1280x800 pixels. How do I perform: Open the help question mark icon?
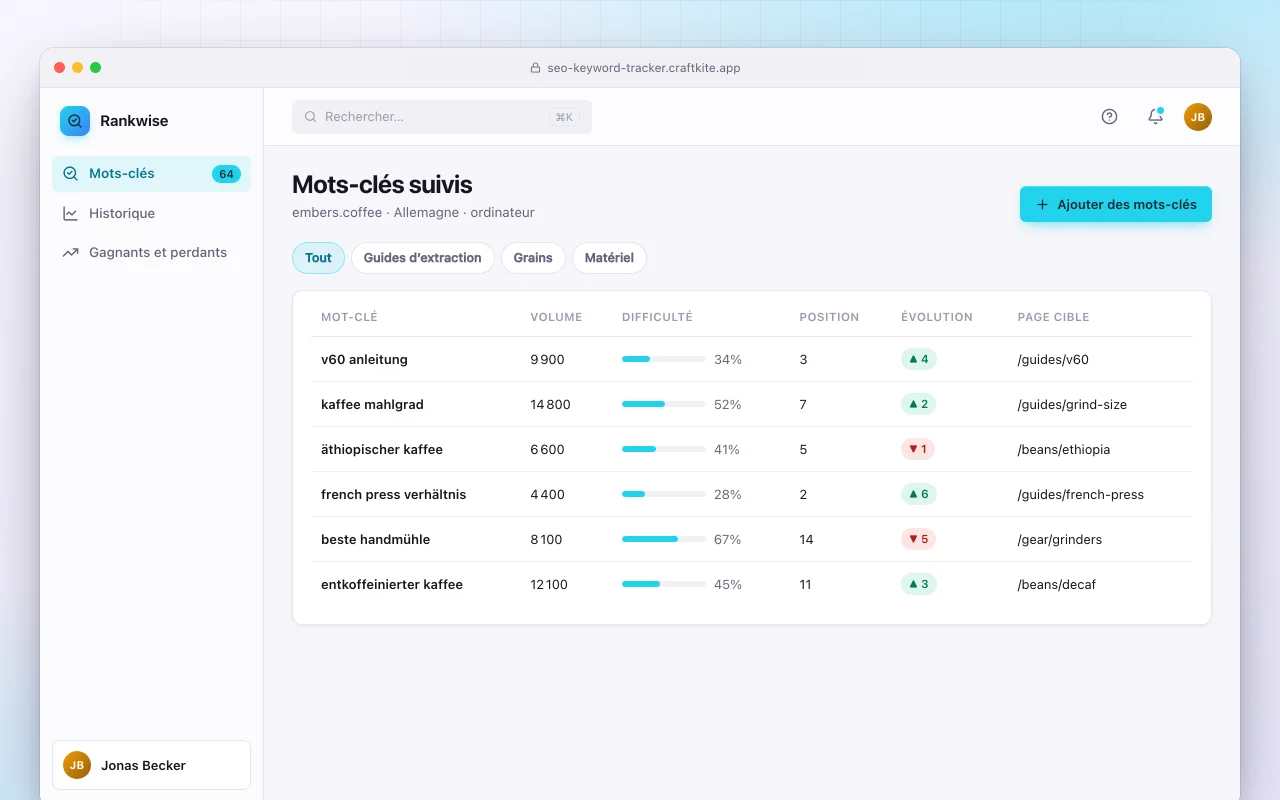coord(1109,117)
